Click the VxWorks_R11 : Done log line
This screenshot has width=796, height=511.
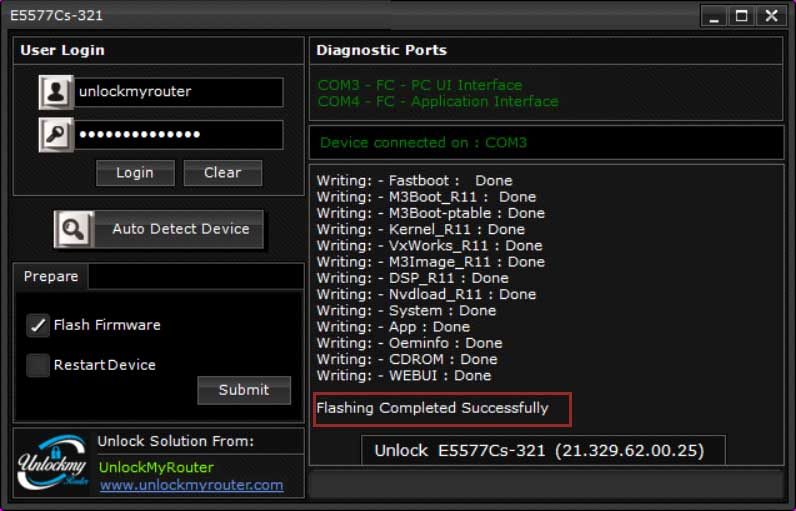tap(429, 246)
